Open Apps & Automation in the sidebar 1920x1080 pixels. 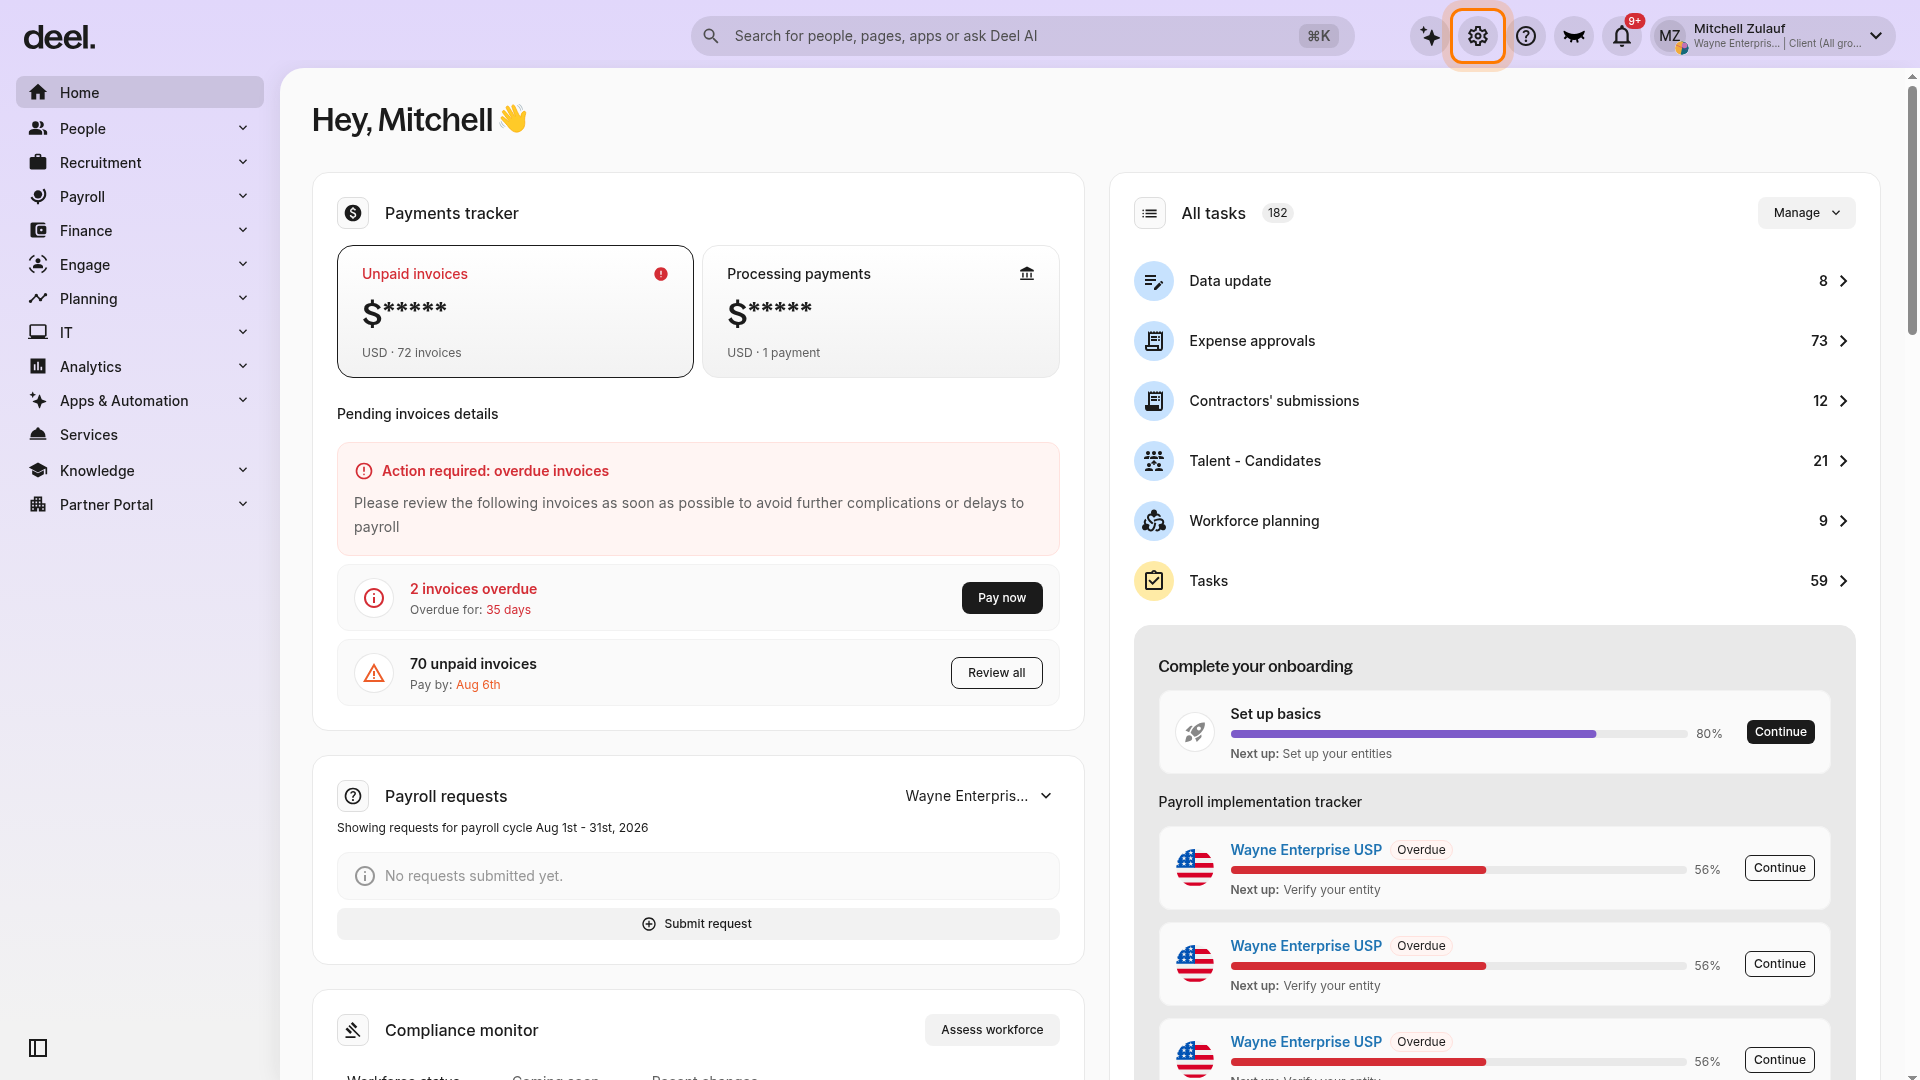click(140, 400)
